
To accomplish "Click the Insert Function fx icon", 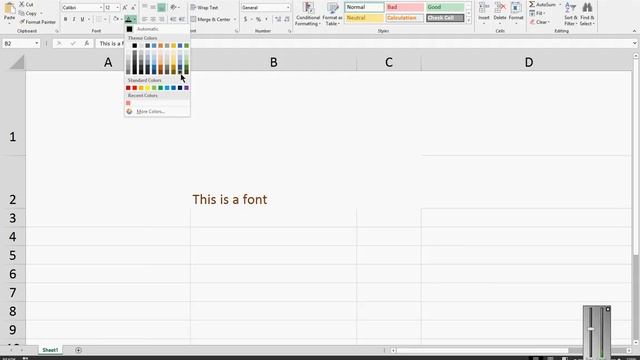I will coord(87,43).
